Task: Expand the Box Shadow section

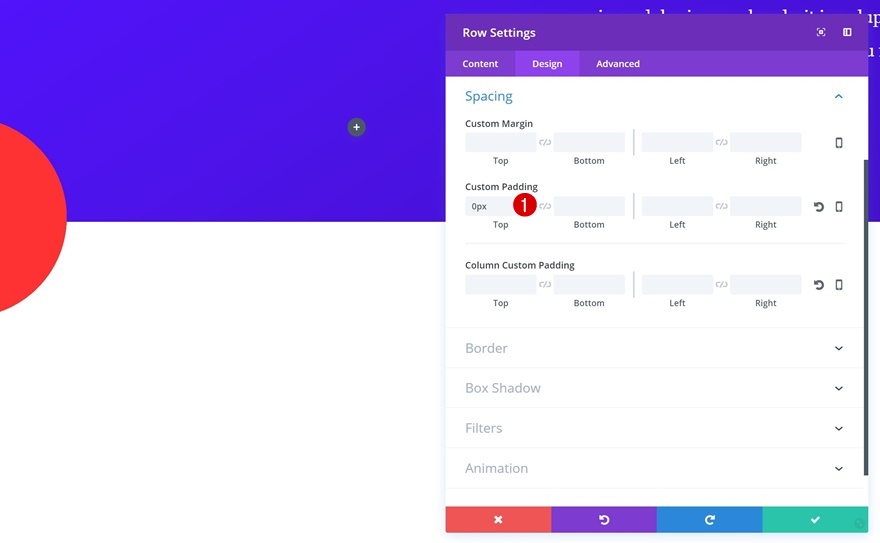Action: 654,388
